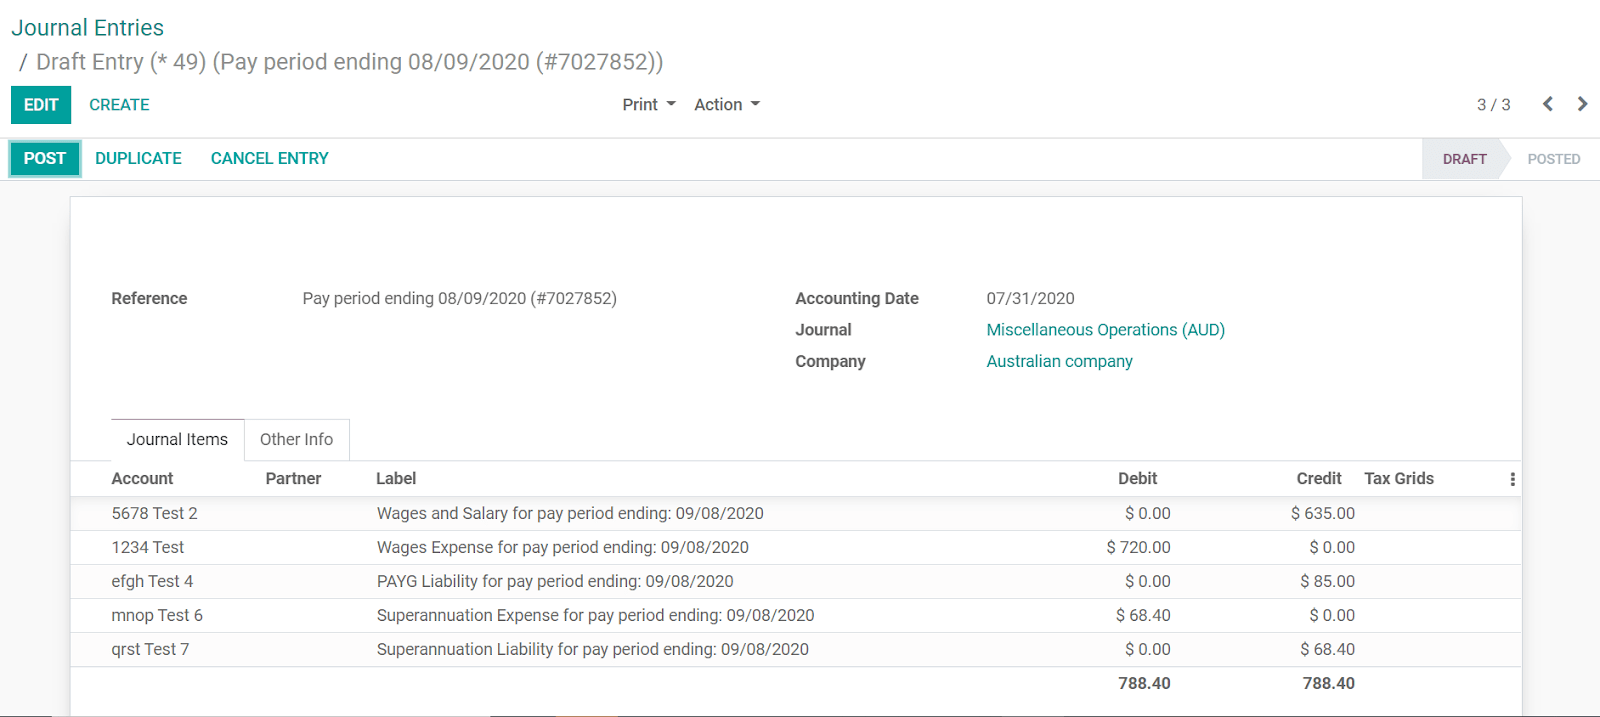Post the draft journal entry

(x=45, y=159)
